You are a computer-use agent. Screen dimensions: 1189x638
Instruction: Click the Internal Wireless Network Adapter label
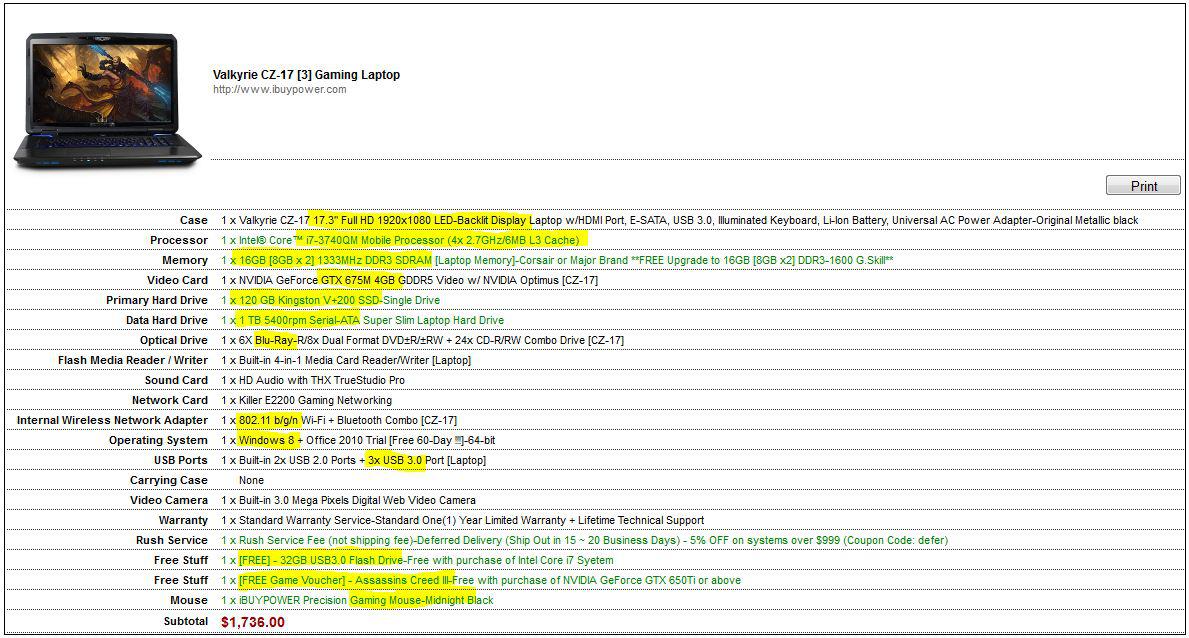coord(112,420)
